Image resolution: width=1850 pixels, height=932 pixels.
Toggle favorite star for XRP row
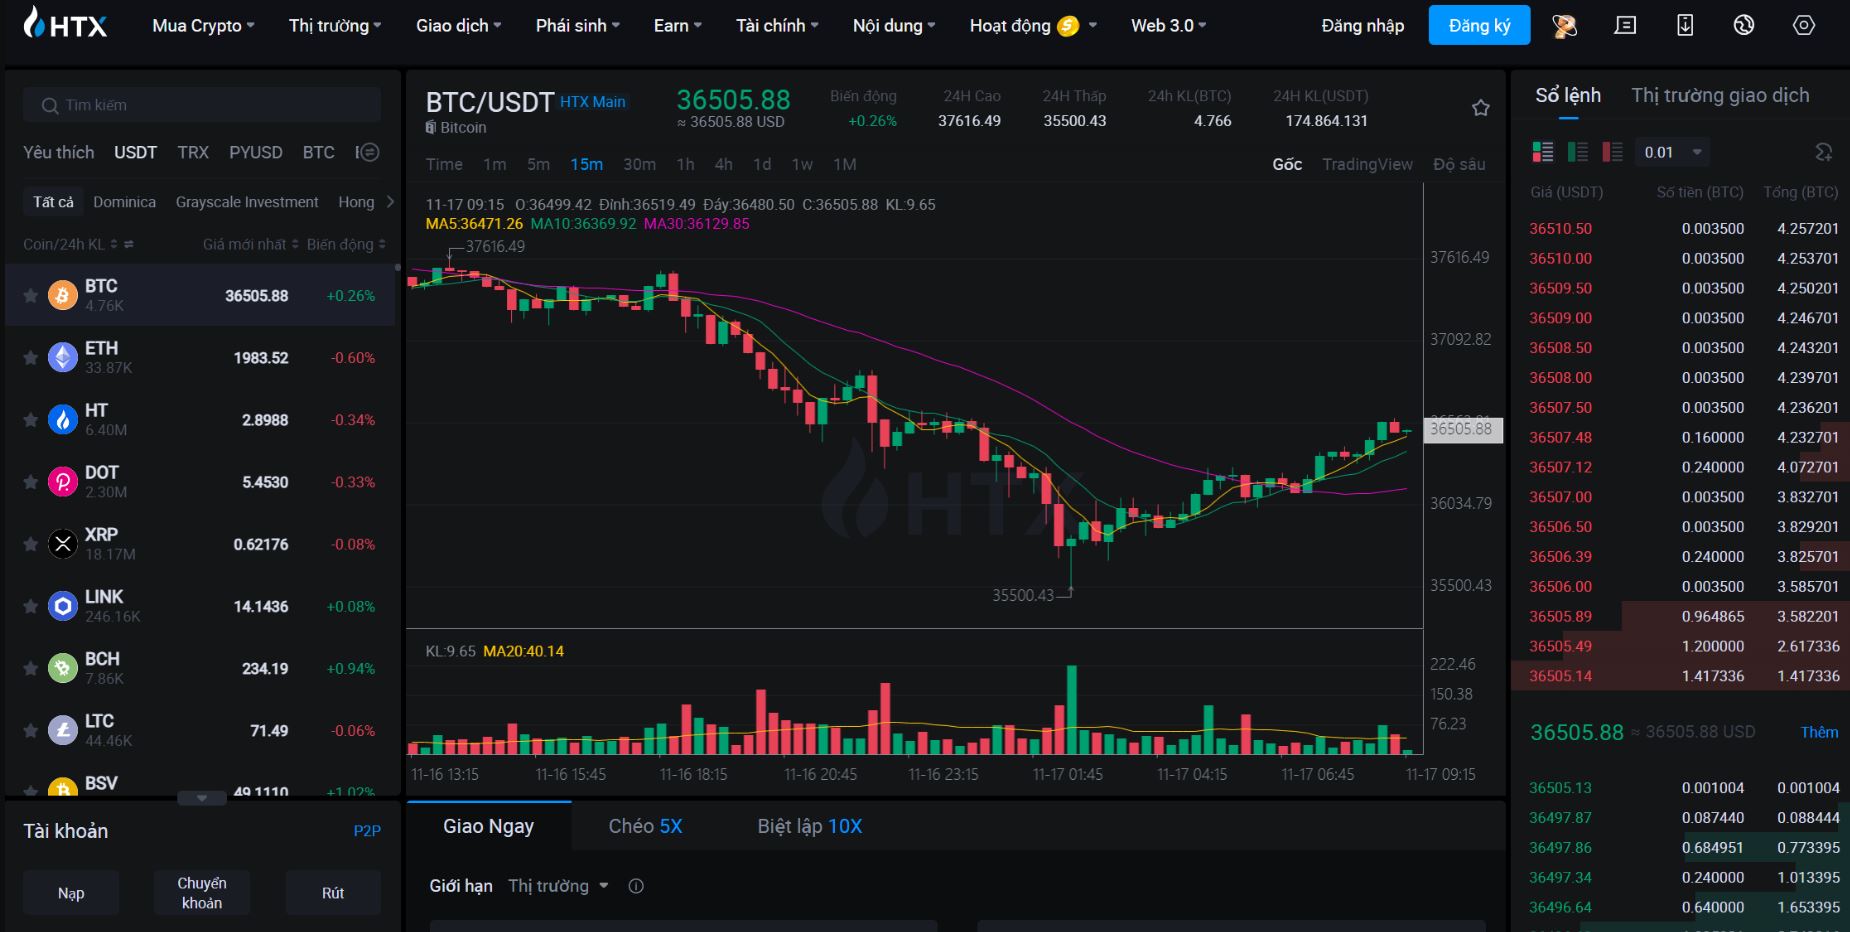31,544
